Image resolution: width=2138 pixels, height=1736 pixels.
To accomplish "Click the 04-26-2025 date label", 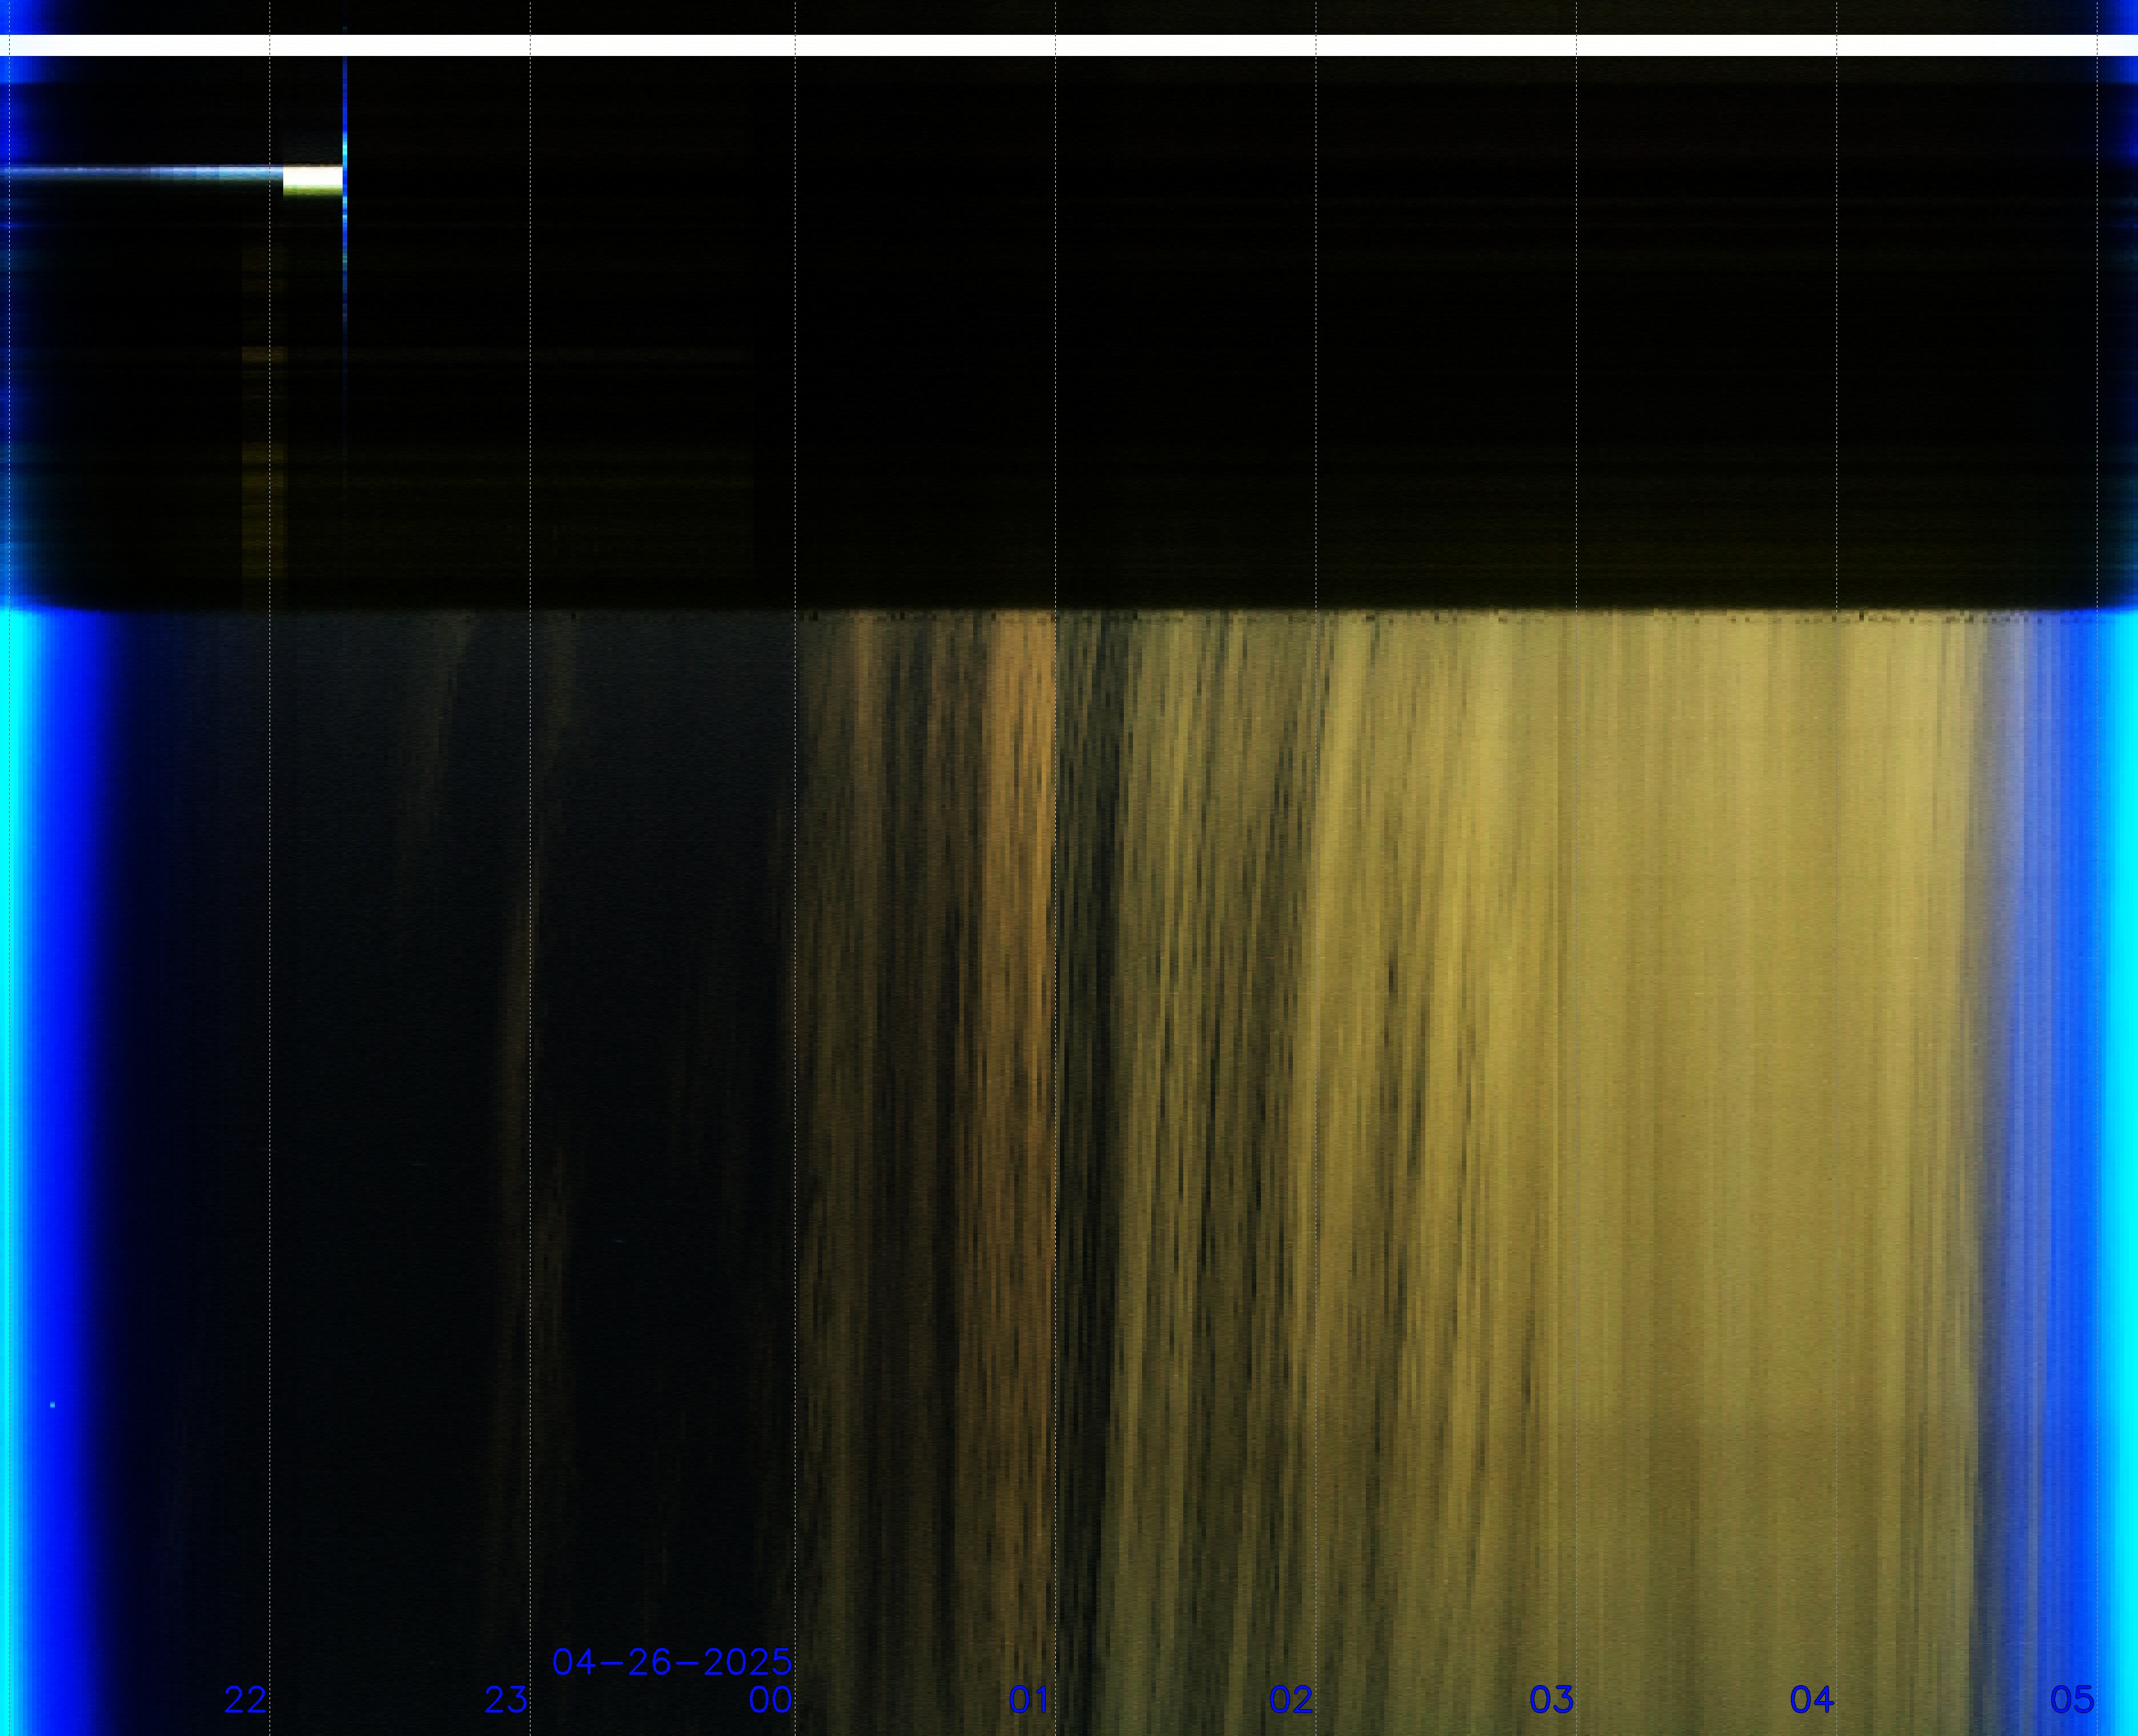I will coord(672,1662).
